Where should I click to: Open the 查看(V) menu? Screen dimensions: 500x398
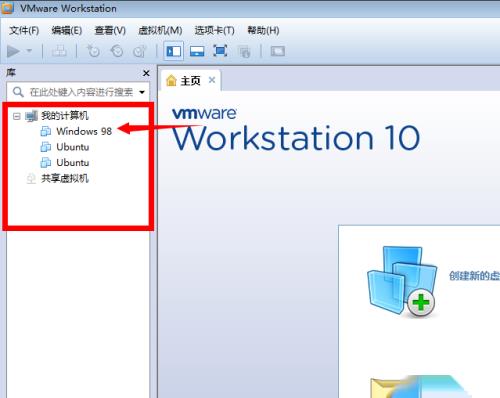[x=110, y=31]
